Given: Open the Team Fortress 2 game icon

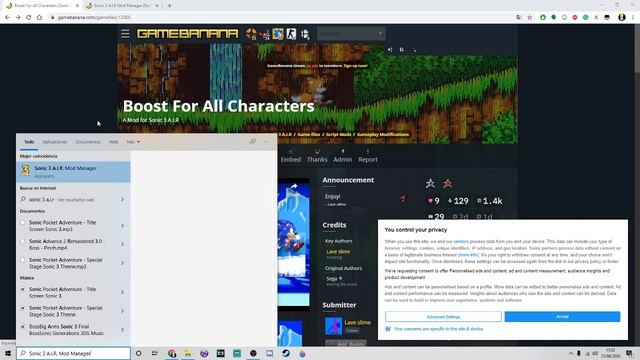Looking at the screenshot, I should click(x=251, y=33).
